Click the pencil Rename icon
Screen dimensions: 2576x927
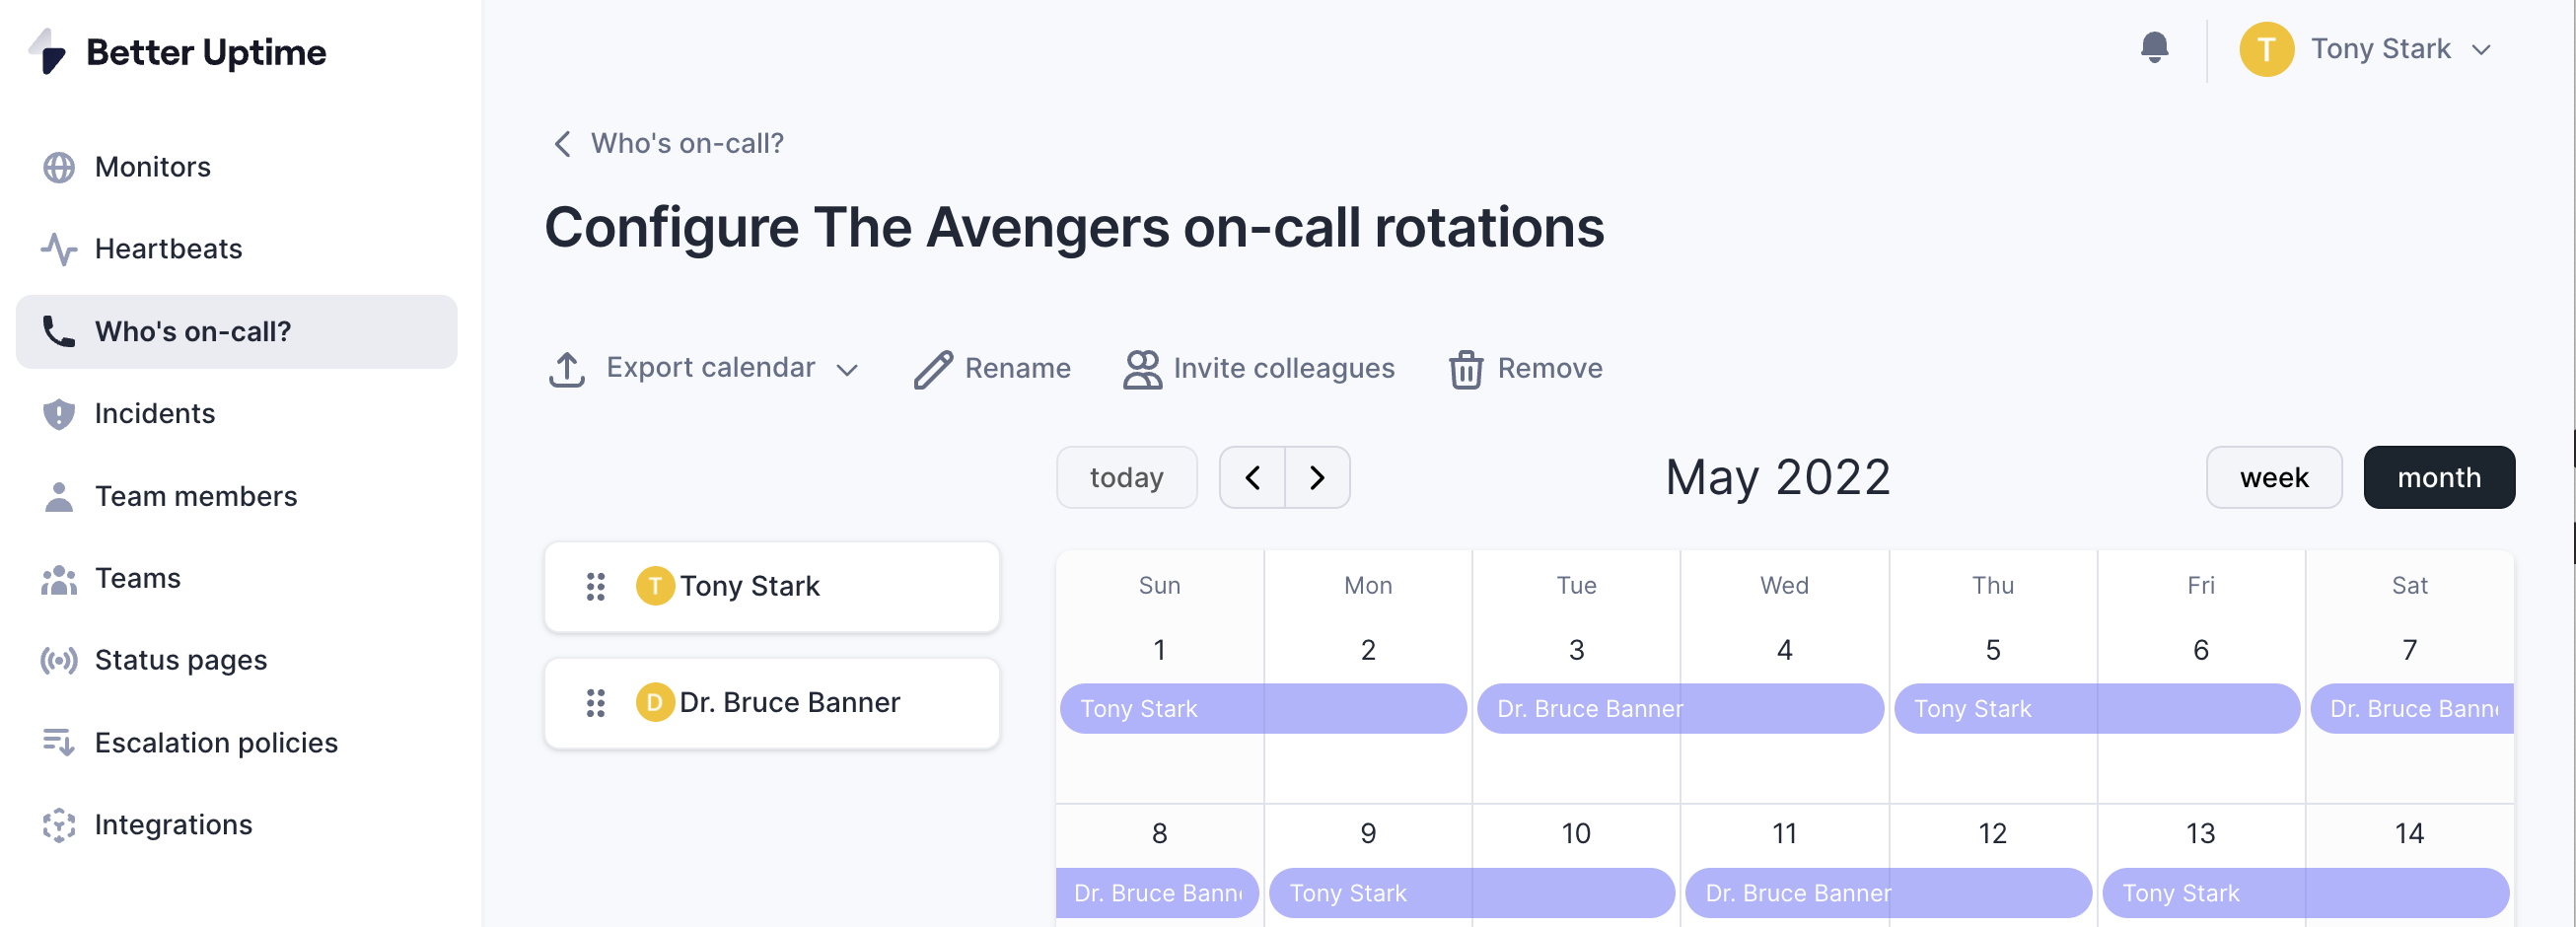pyautogui.click(x=932, y=369)
